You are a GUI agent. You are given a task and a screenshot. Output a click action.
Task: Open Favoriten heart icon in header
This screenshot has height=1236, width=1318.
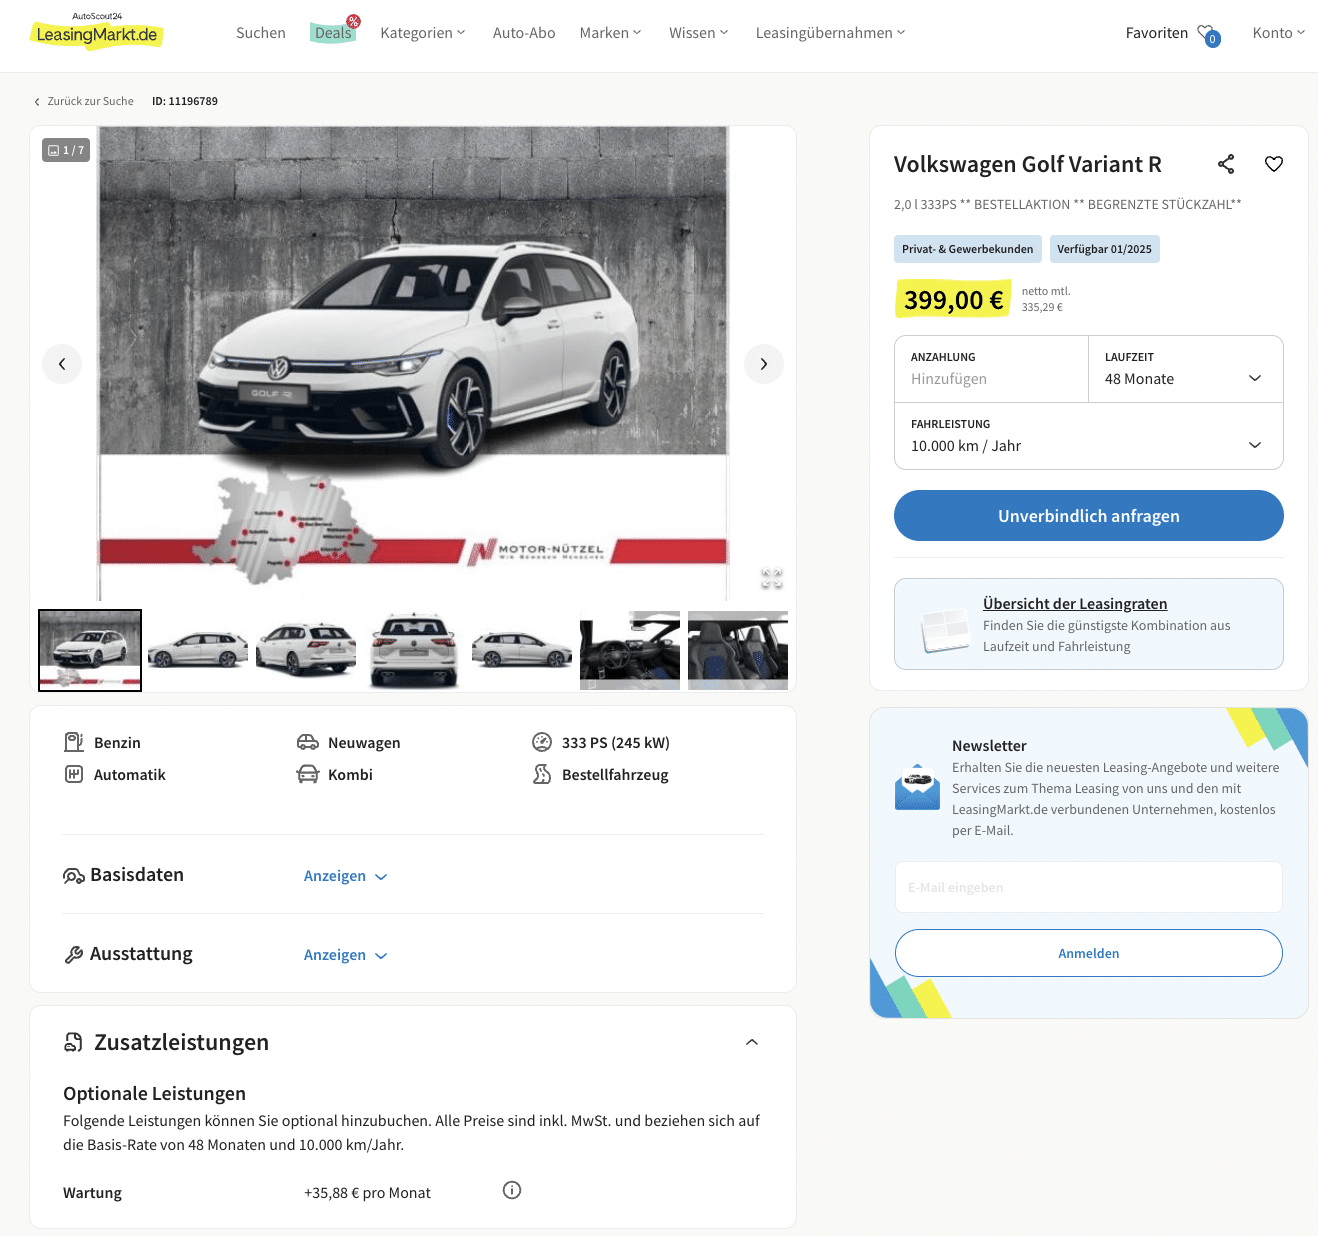(x=1208, y=34)
